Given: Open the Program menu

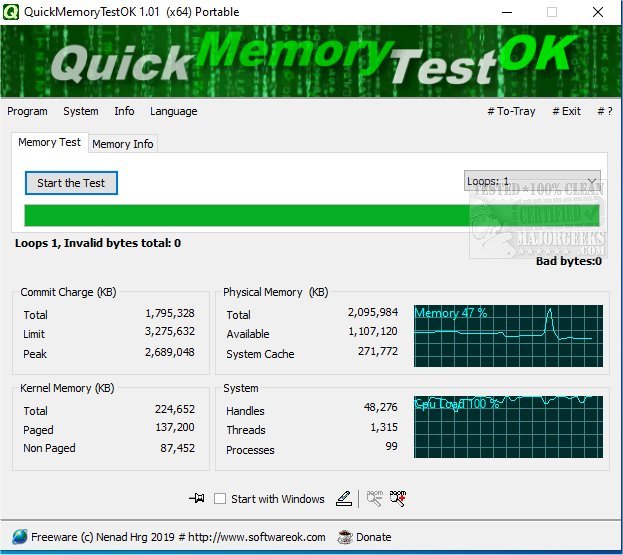Looking at the screenshot, I should (27, 111).
